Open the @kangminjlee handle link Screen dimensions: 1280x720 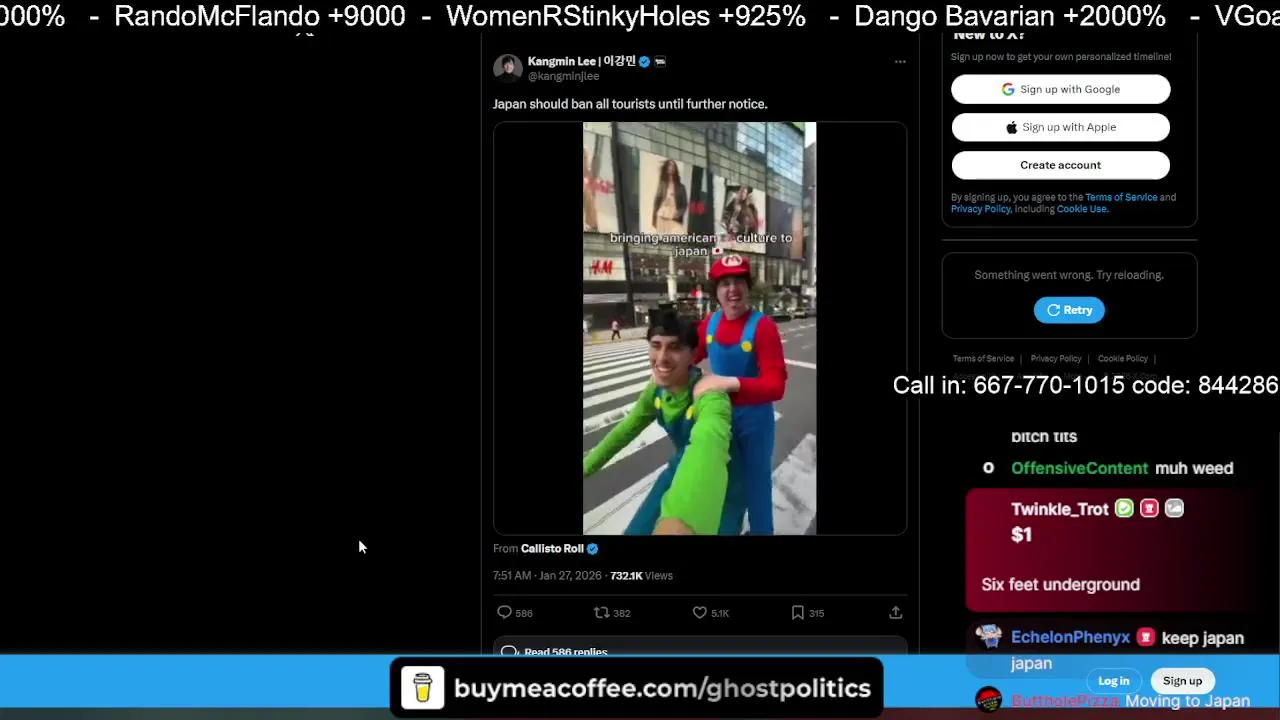(563, 76)
